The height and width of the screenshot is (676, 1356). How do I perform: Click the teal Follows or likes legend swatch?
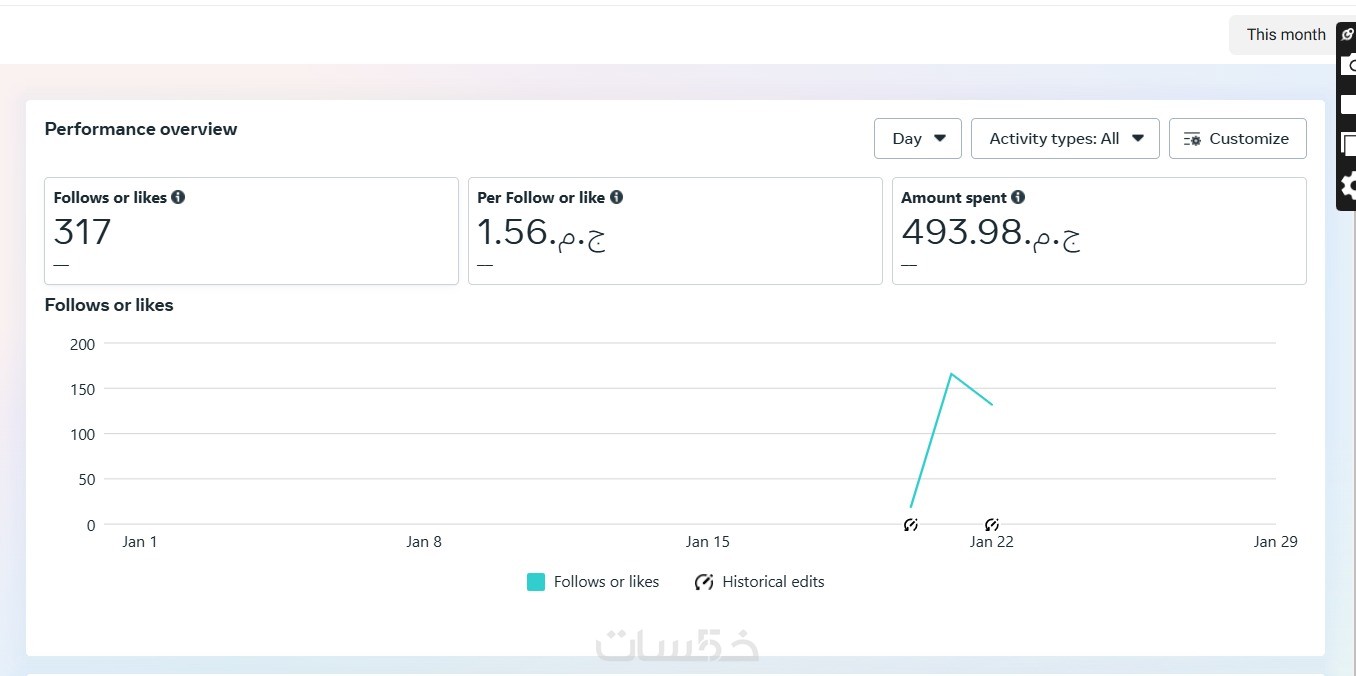pyautogui.click(x=536, y=582)
